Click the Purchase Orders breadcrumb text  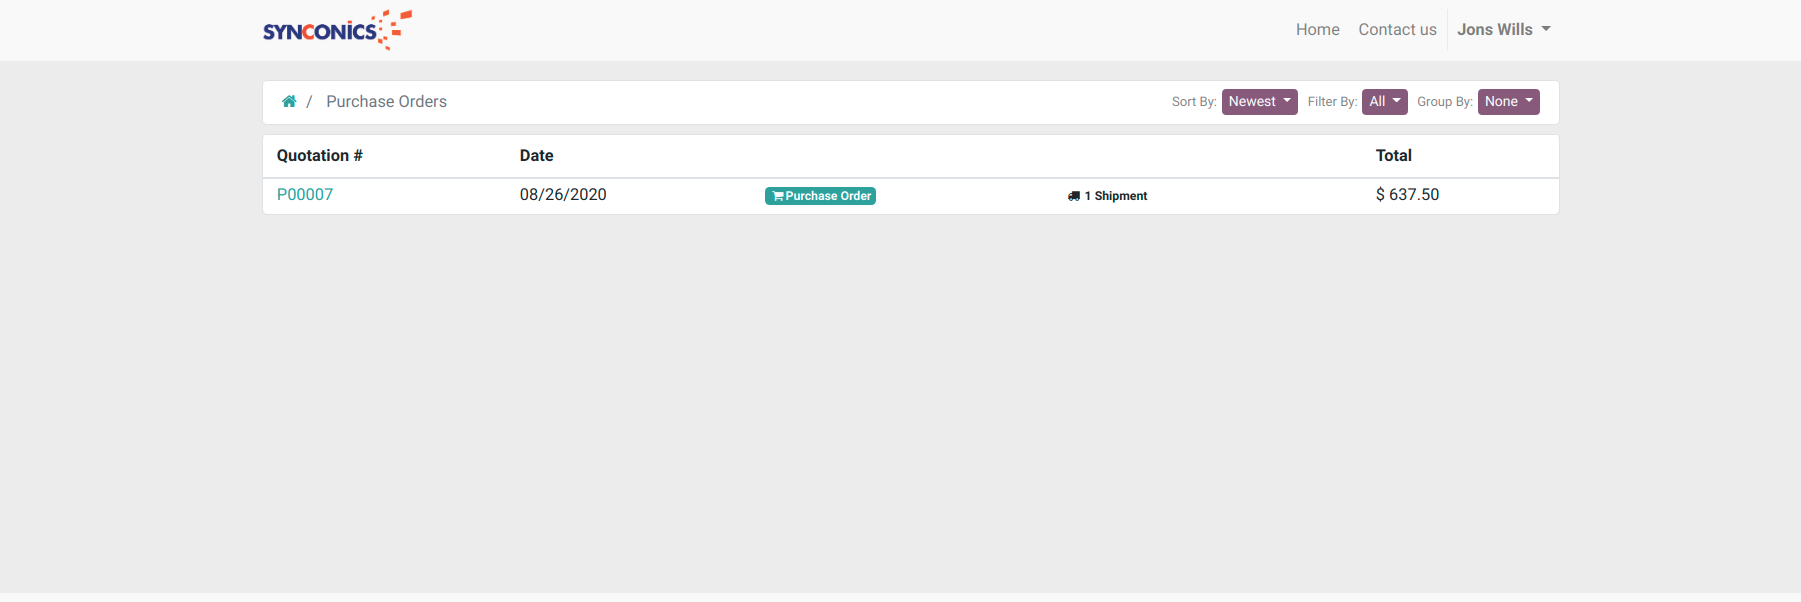[386, 102]
